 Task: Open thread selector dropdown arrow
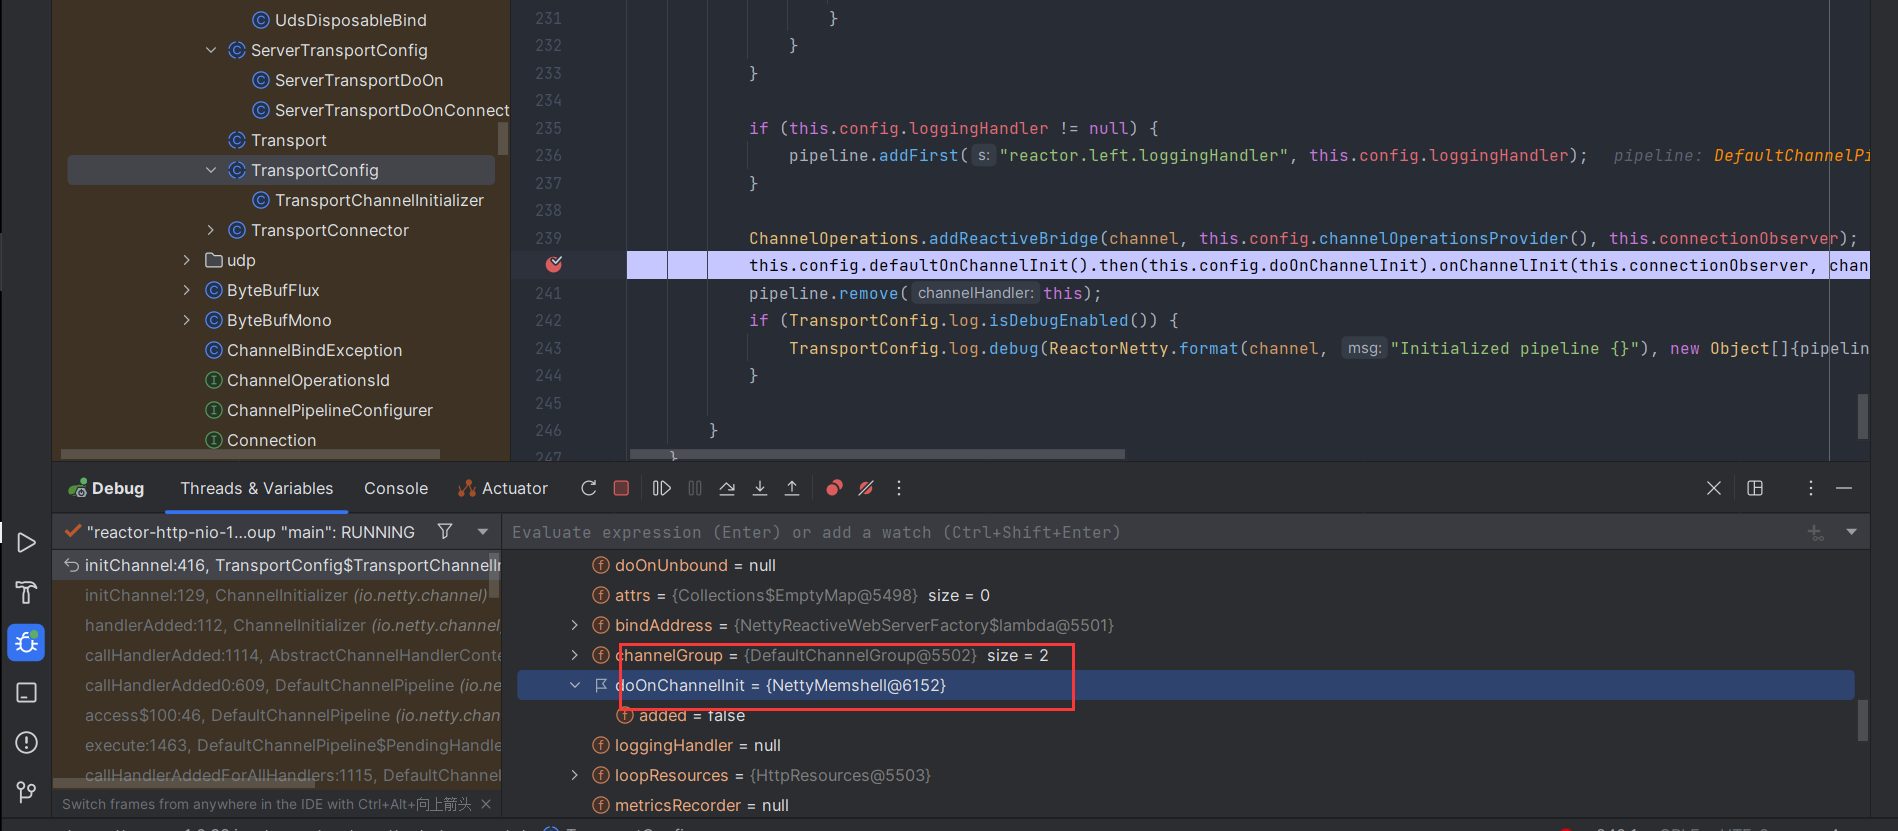483,531
